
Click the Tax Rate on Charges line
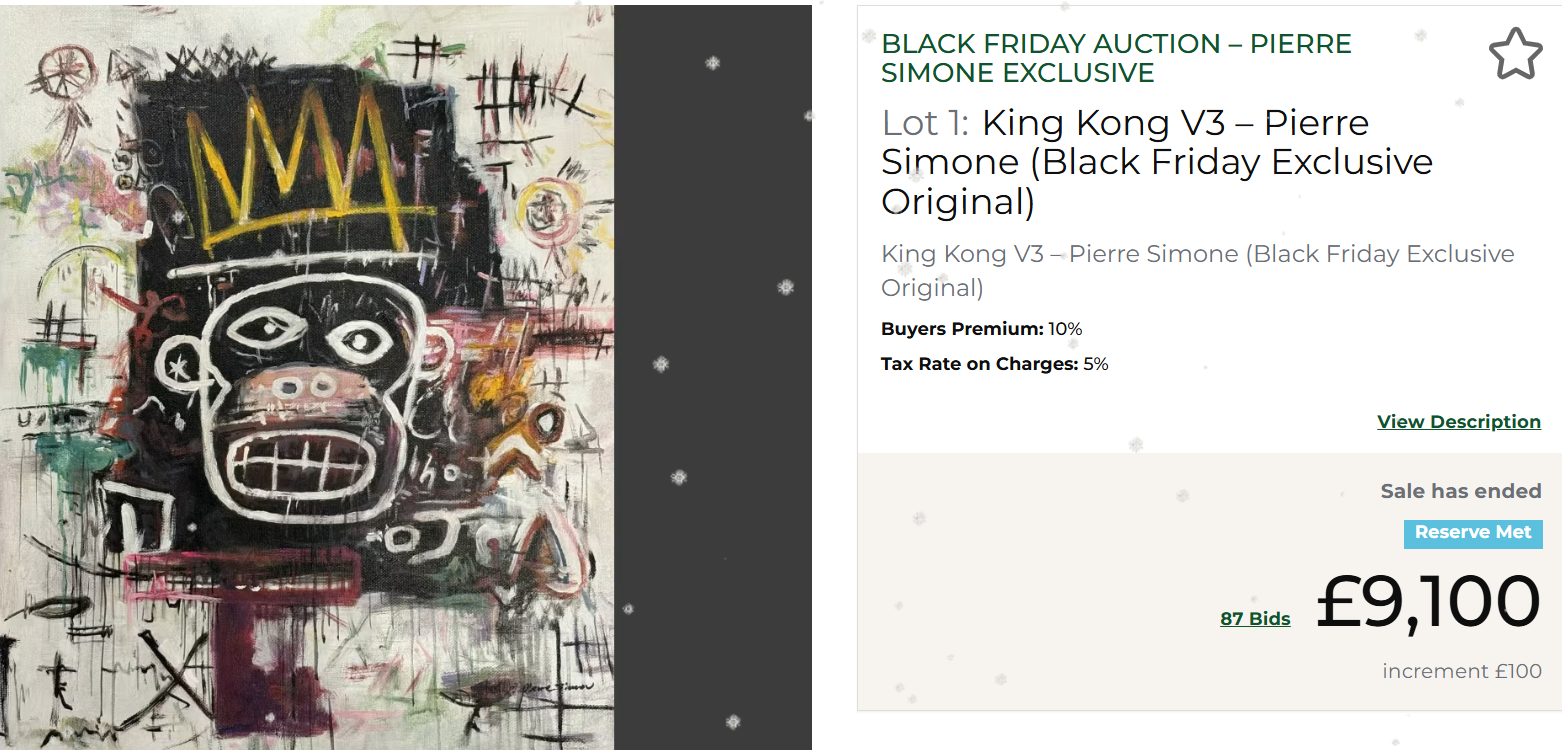994,364
